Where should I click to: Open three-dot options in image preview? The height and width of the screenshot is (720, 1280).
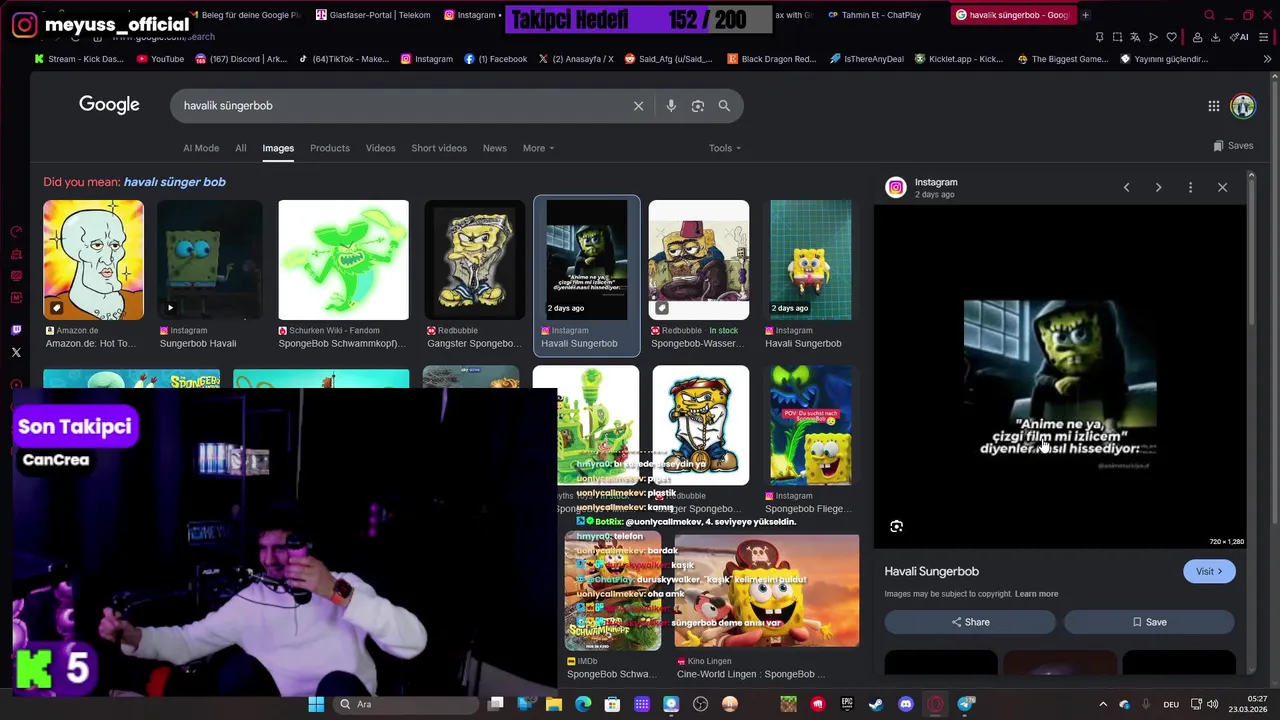coord(1190,187)
